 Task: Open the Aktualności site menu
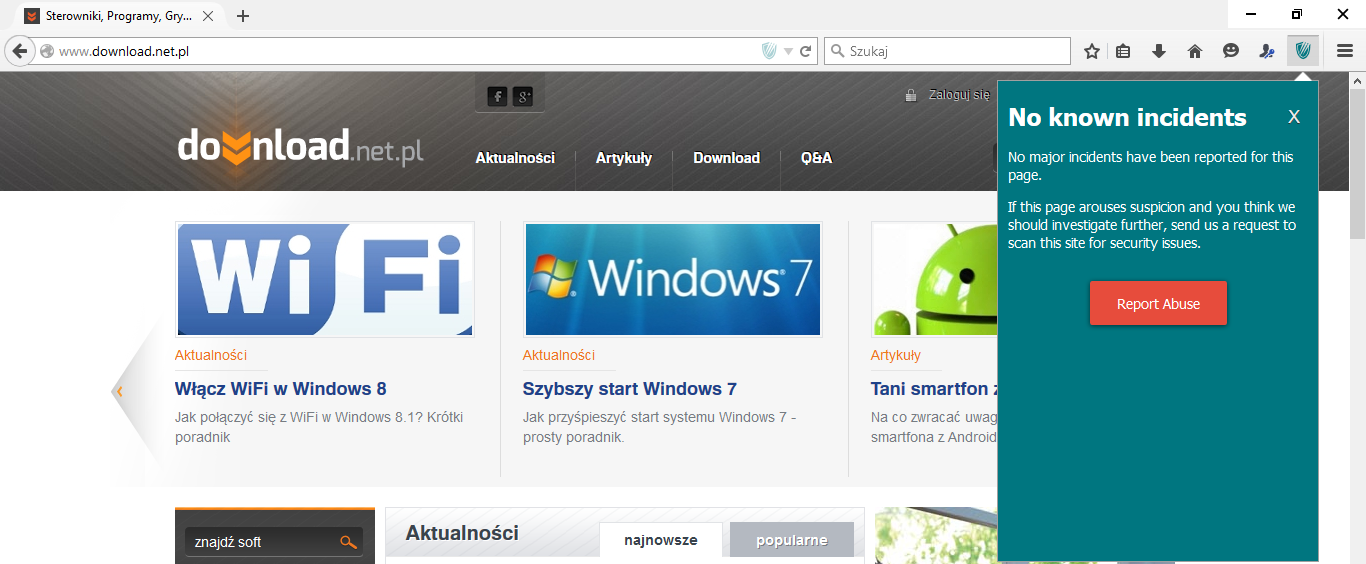(x=515, y=158)
